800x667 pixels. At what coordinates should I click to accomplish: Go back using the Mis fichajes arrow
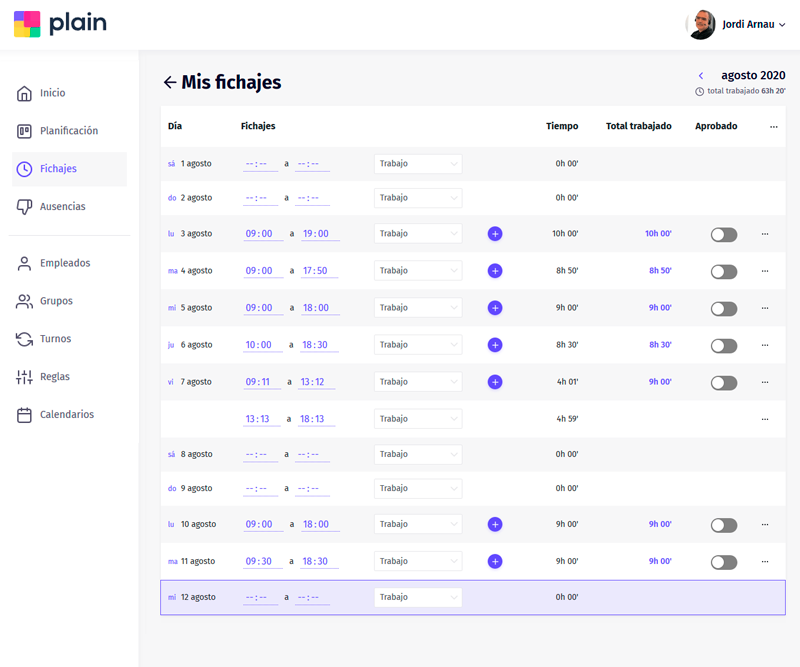pyautogui.click(x=170, y=82)
